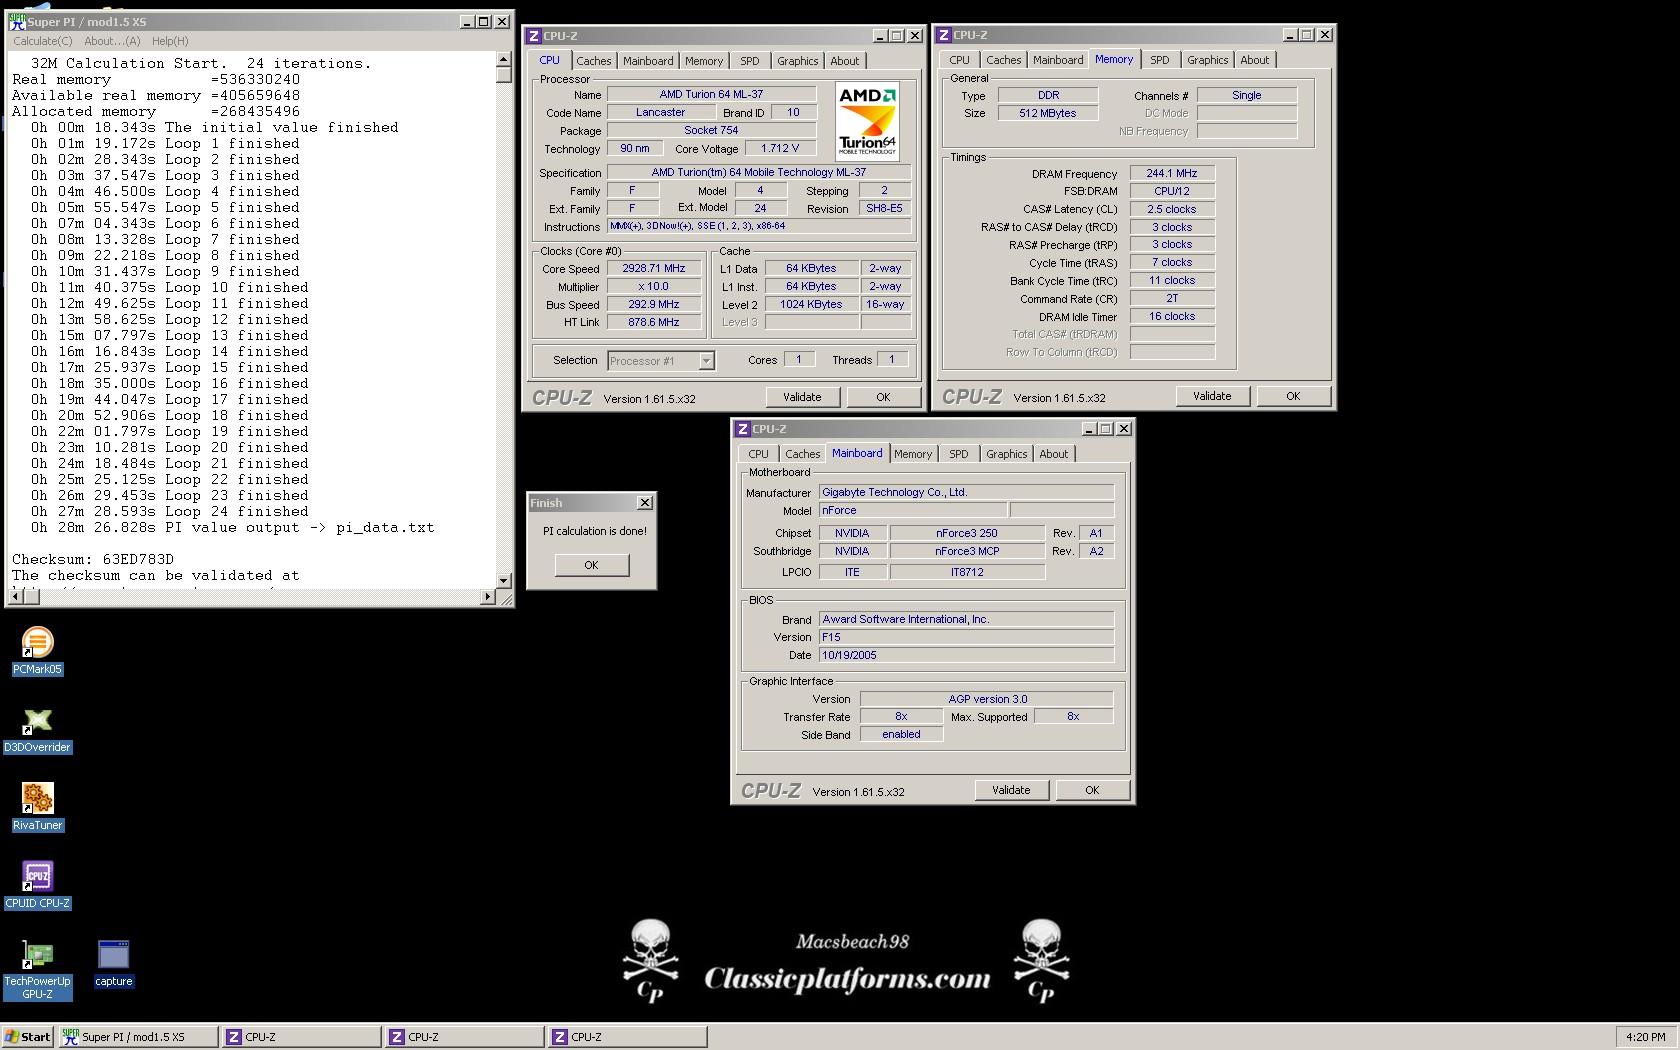Viewport: 1680px width, 1050px height.
Task: Click Super PI scroll up arrow
Action: 503,60
